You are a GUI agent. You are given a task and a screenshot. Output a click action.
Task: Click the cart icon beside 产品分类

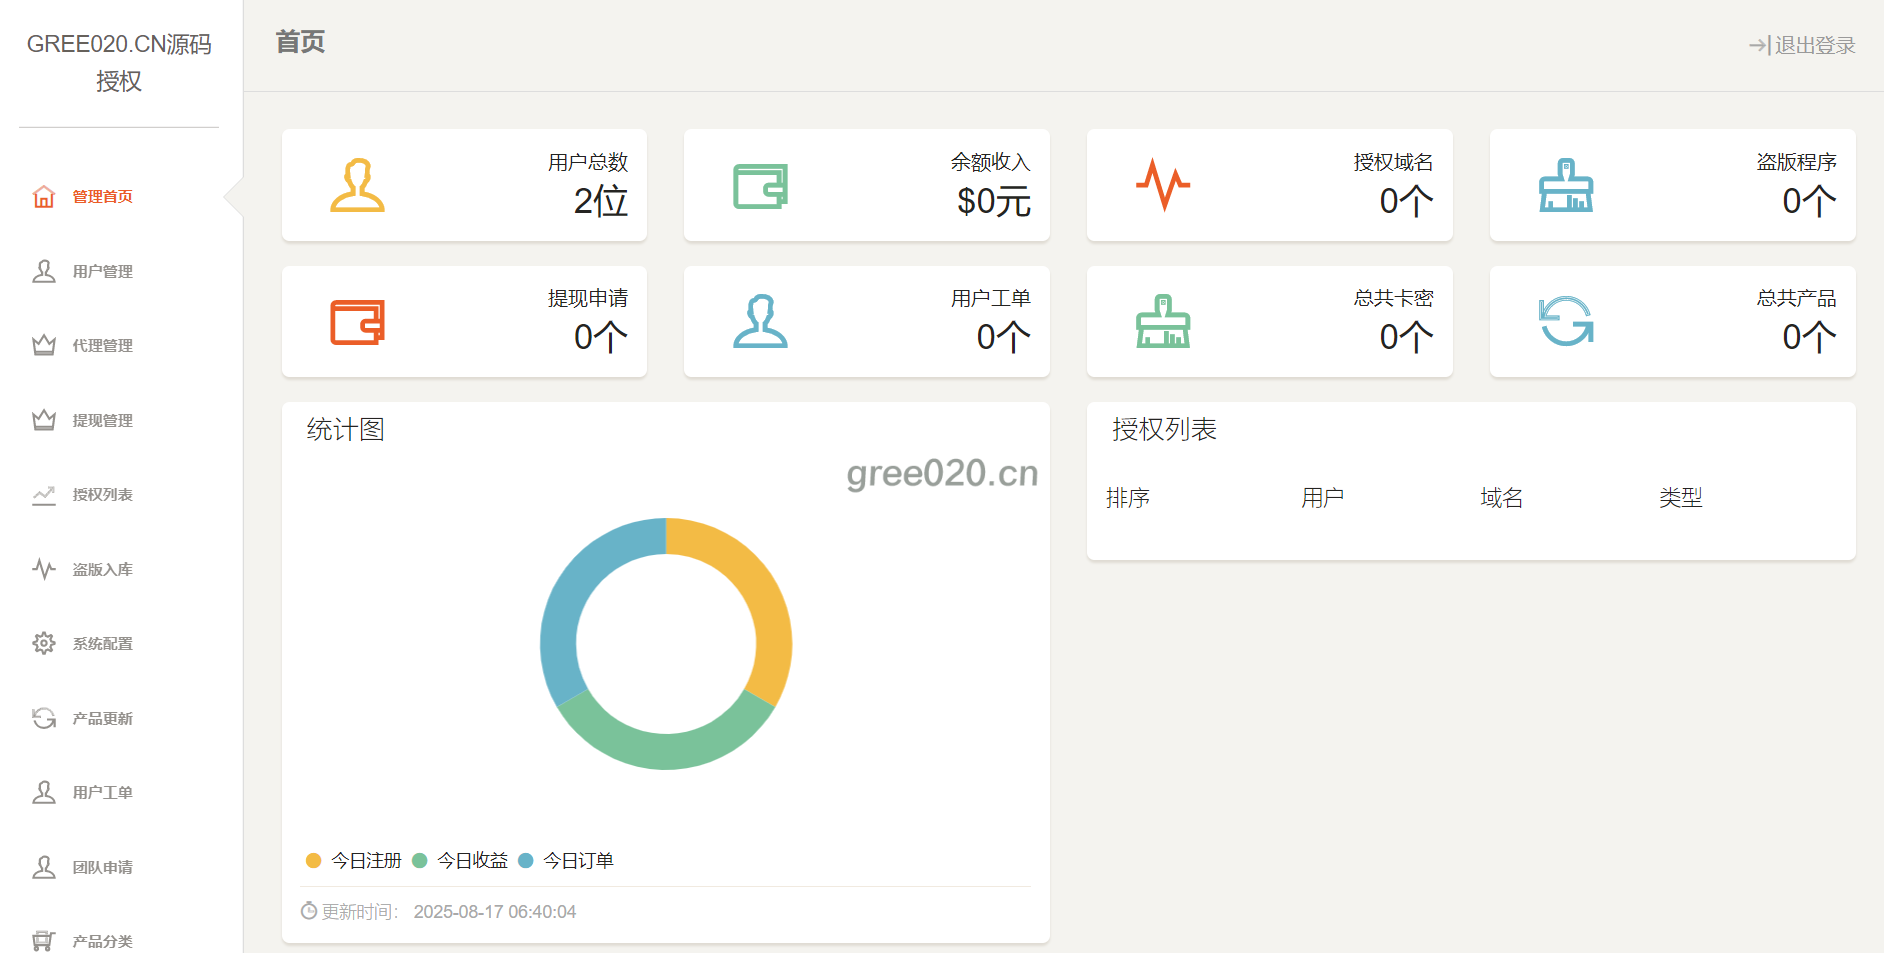44,940
